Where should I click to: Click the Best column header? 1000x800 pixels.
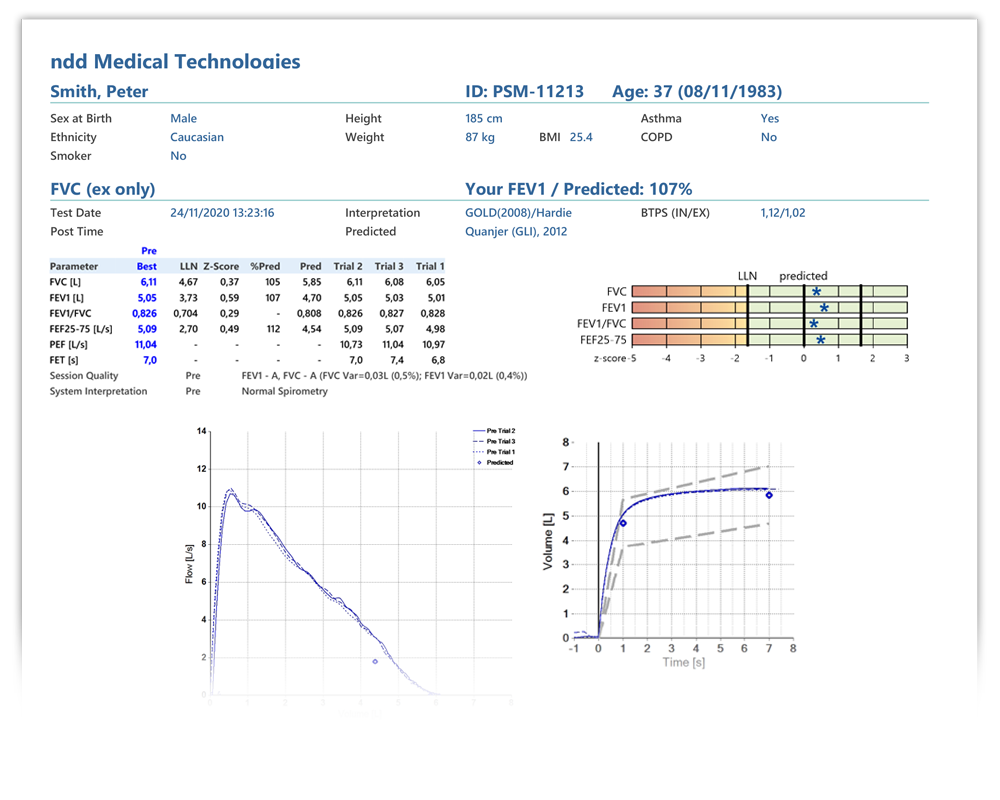(147, 267)
